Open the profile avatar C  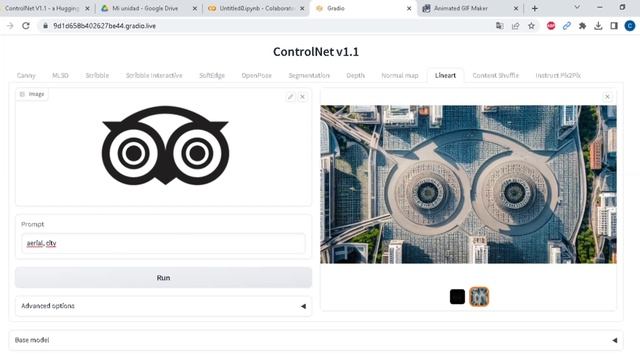tap(630, 26)
